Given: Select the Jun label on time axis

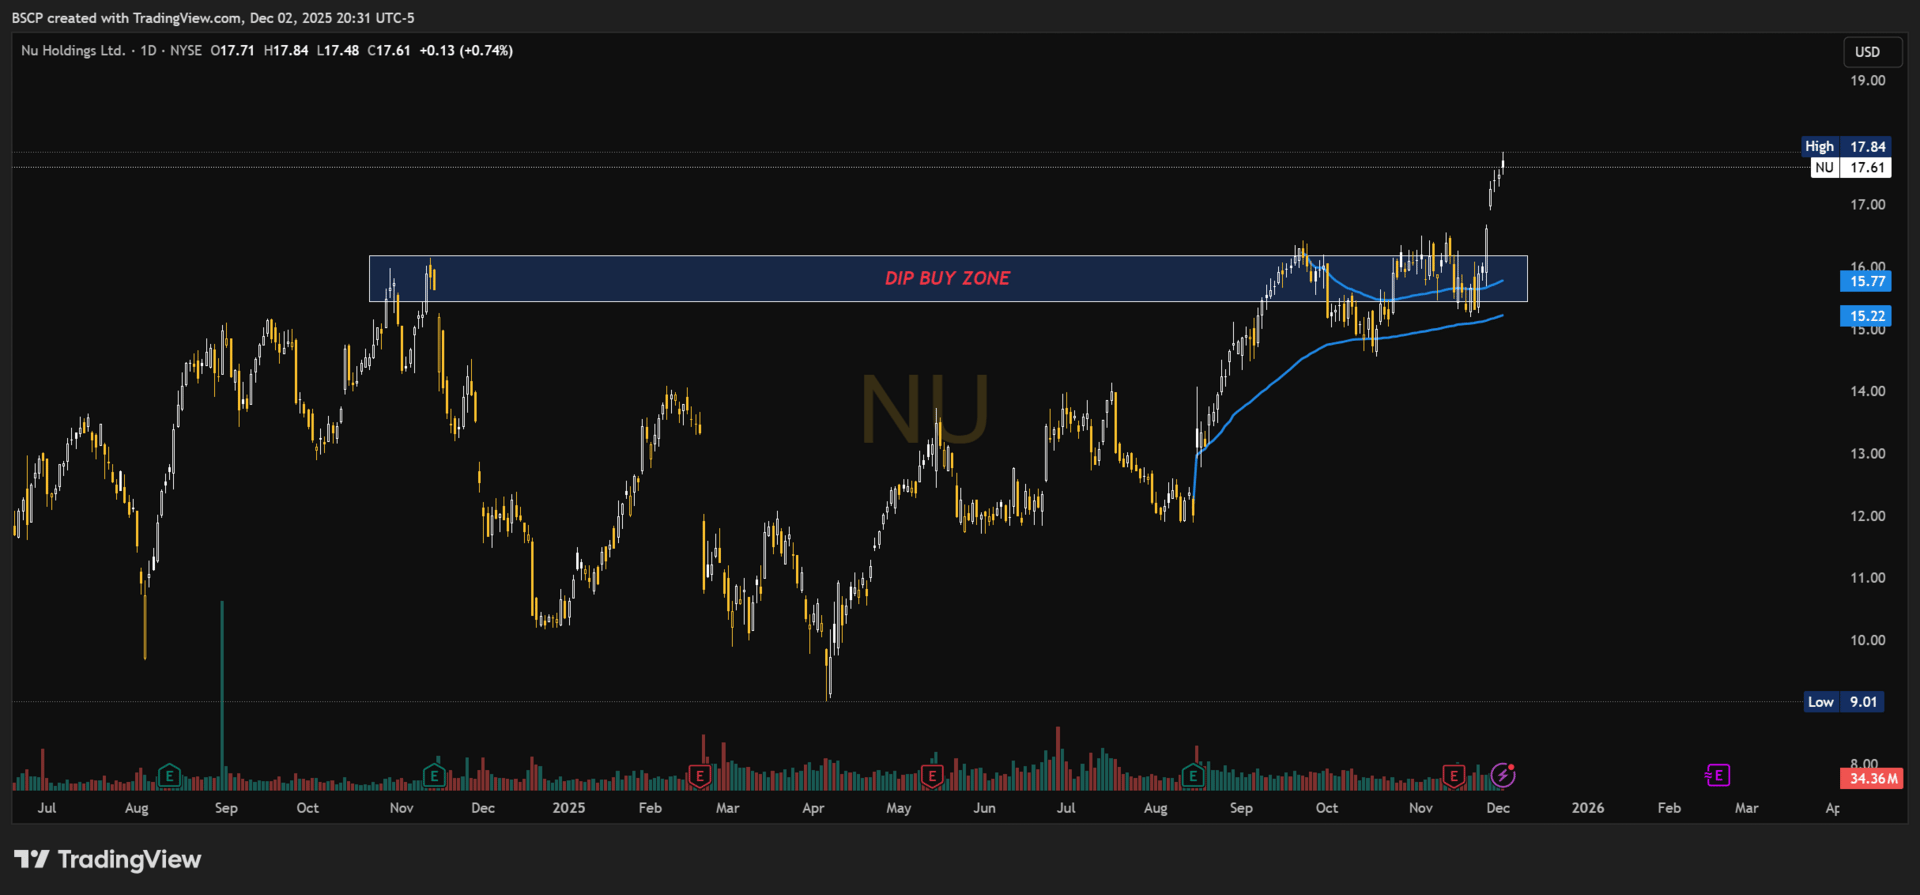Looking at the screenshot, I should (985, 808).
